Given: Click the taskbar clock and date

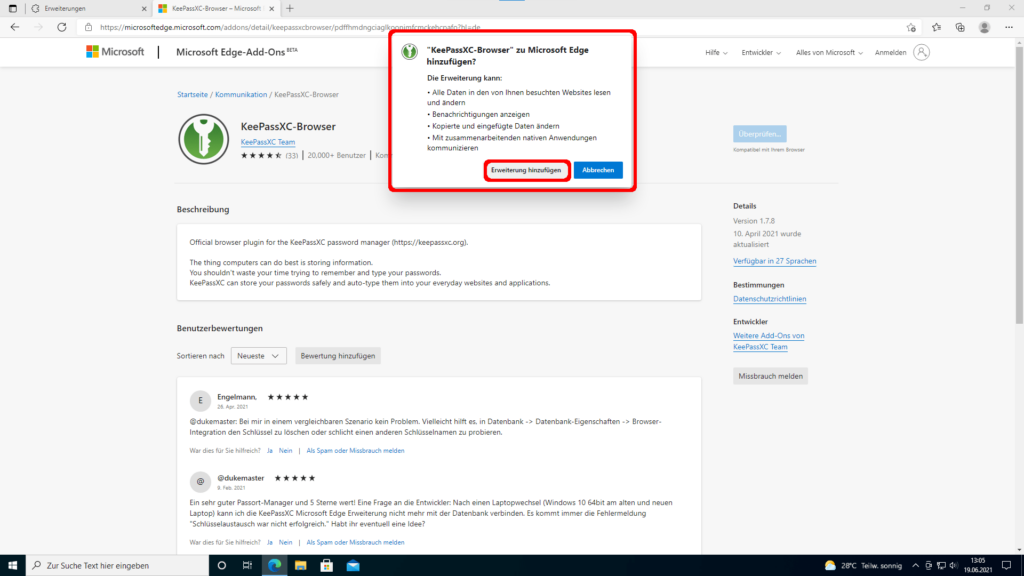Looking at the screenshot, I should 978,566.
